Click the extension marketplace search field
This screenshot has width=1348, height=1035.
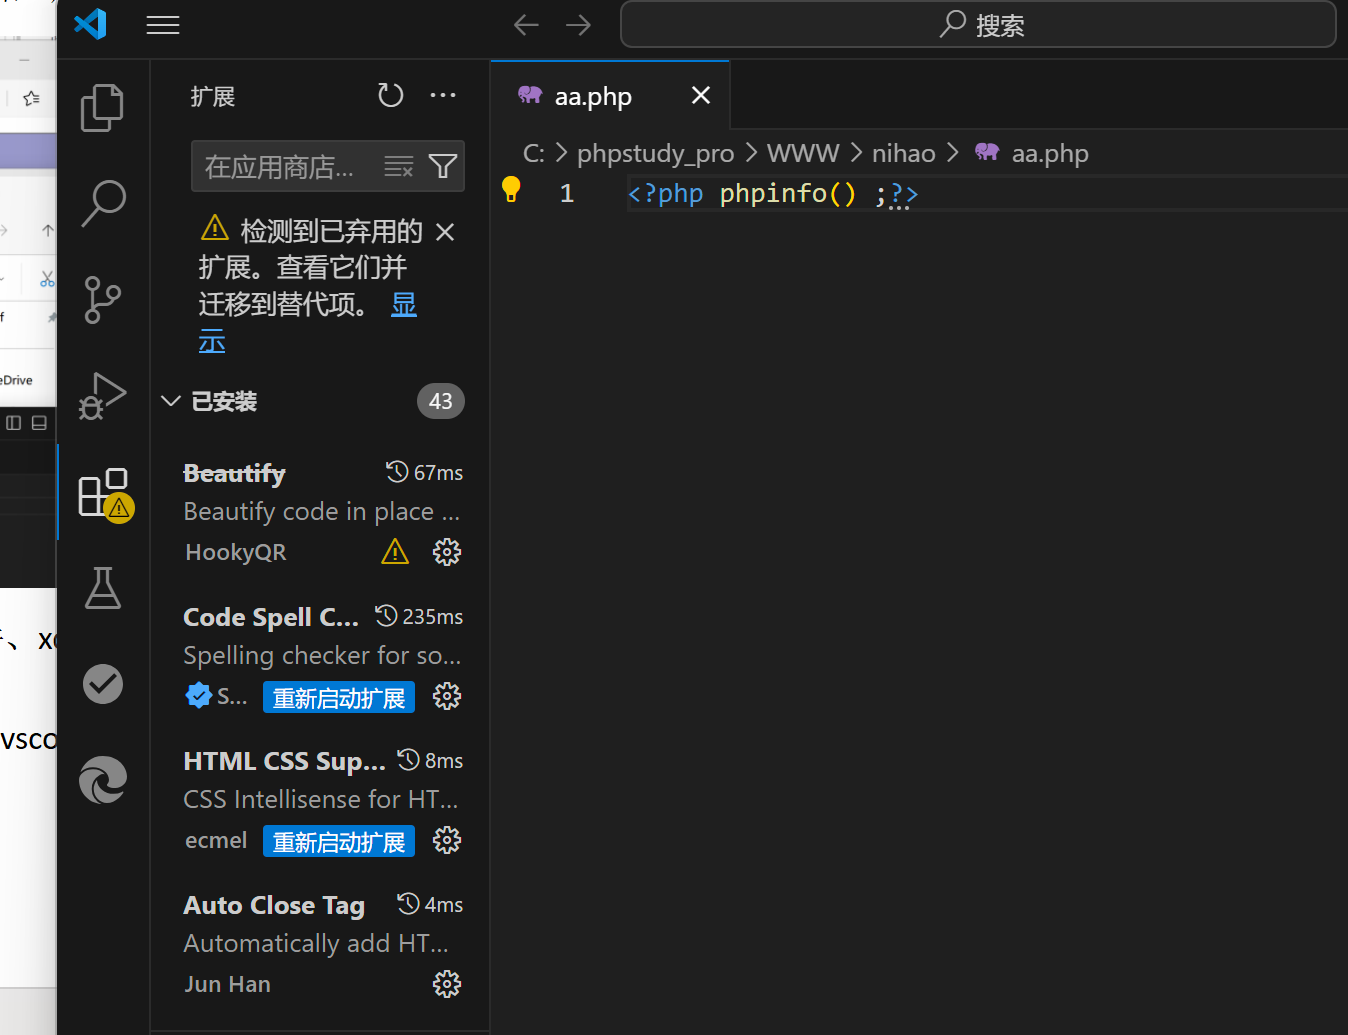280,166
